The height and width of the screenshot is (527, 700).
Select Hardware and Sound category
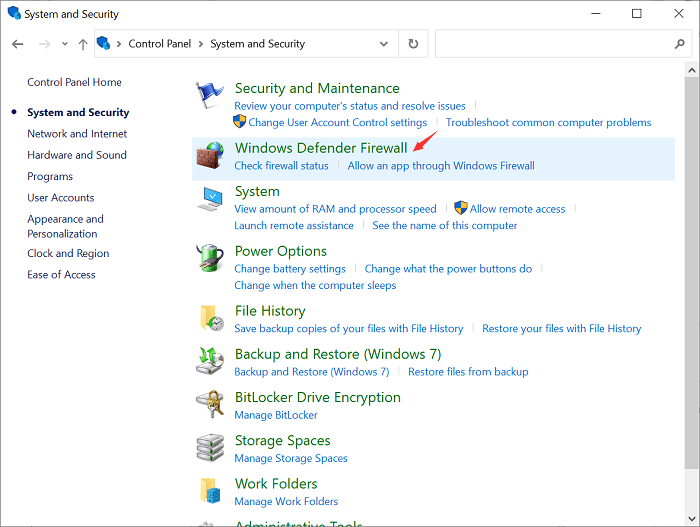pos(77,155)
